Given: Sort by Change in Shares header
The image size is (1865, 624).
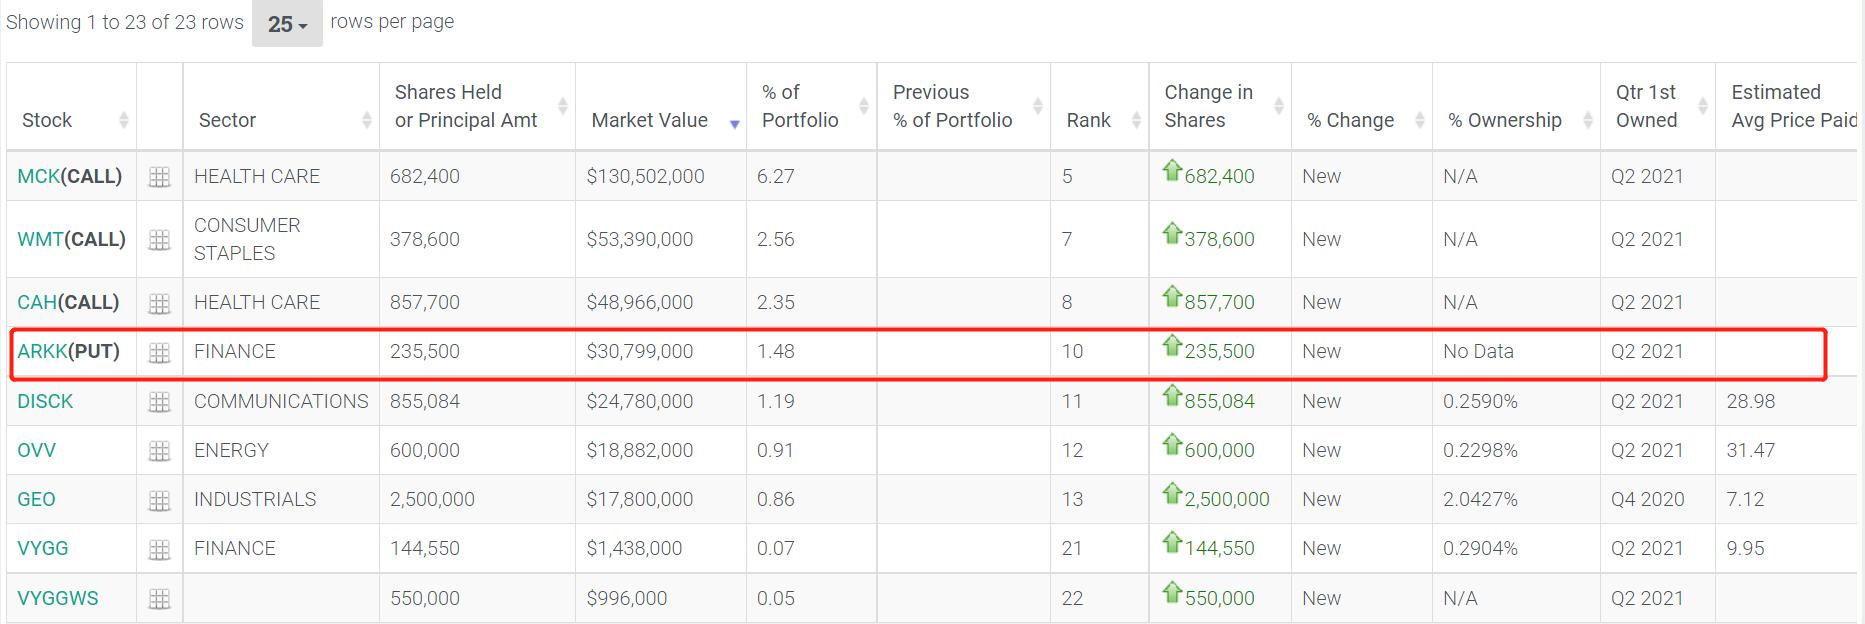Looking at the screenshot, I should point(1208,106).
